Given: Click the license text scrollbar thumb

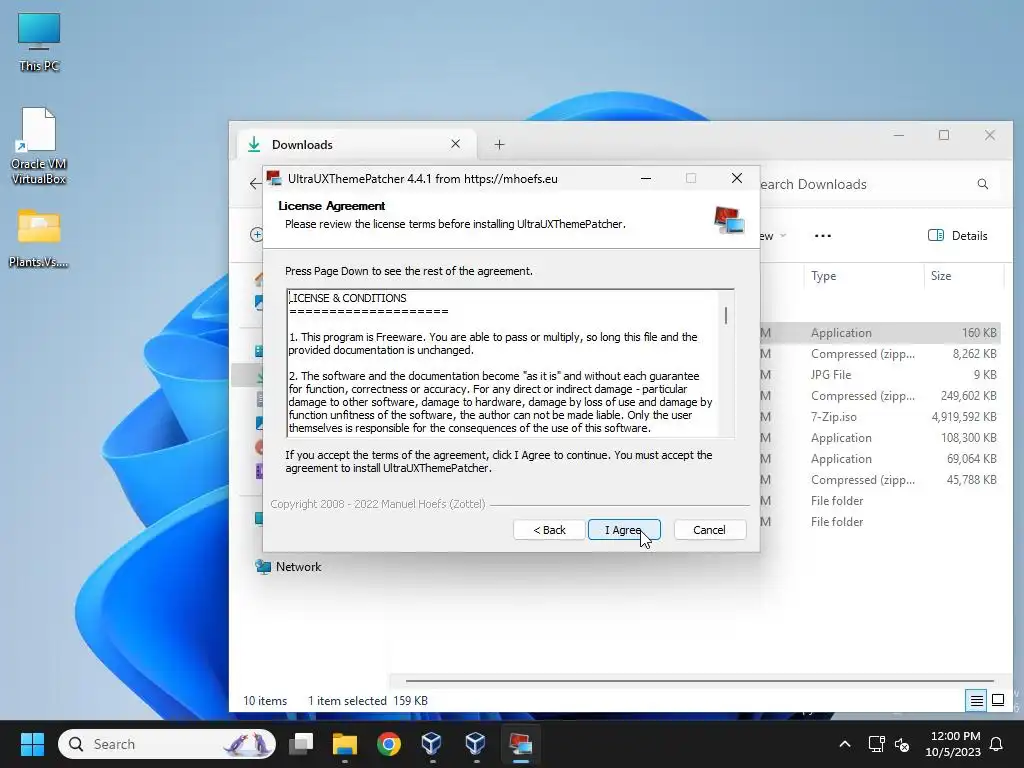Looking at the screenshot, I should (x=726, y=315).
